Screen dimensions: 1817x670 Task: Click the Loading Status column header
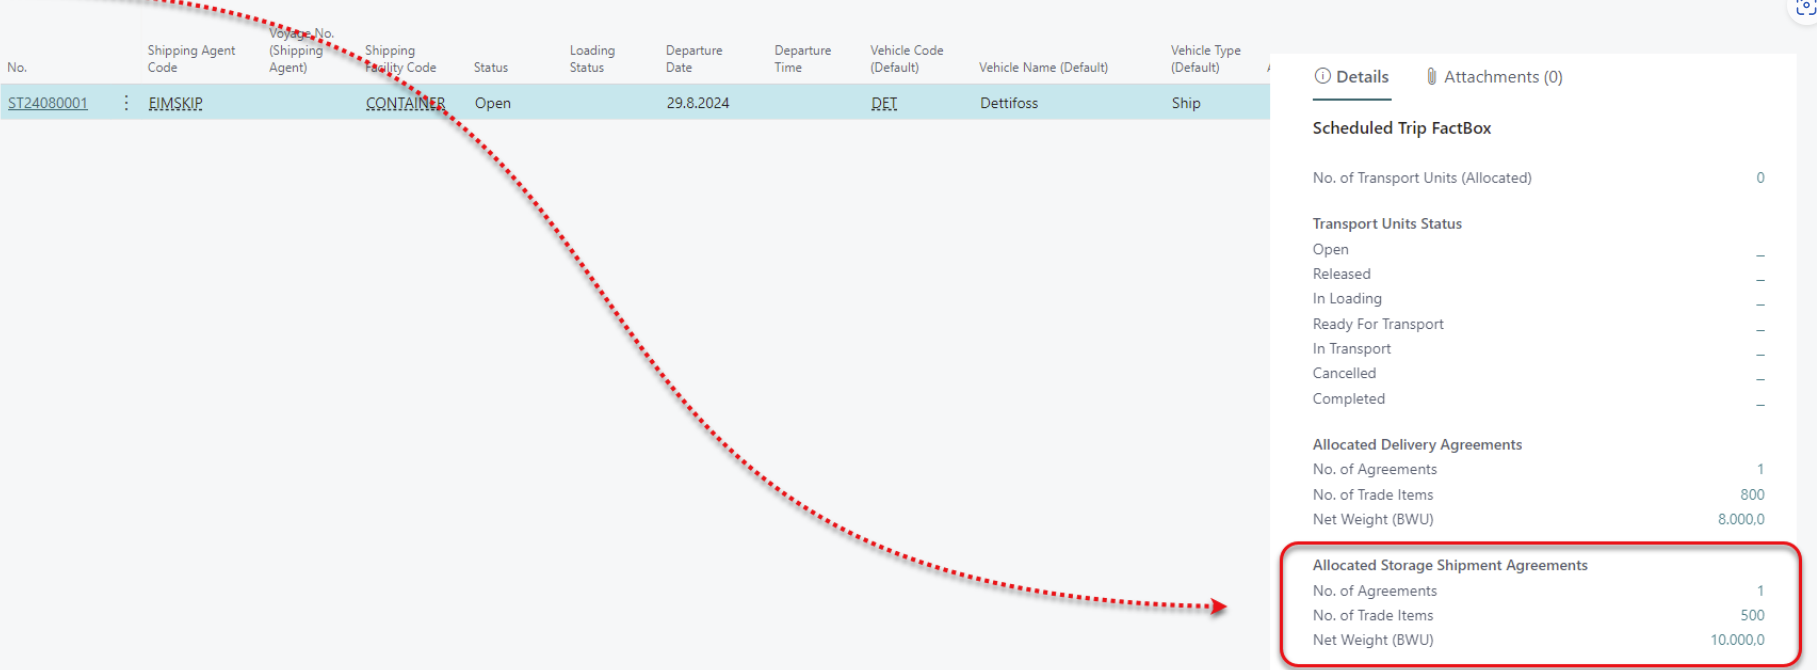pyautogui.click(x=592, y=59)
